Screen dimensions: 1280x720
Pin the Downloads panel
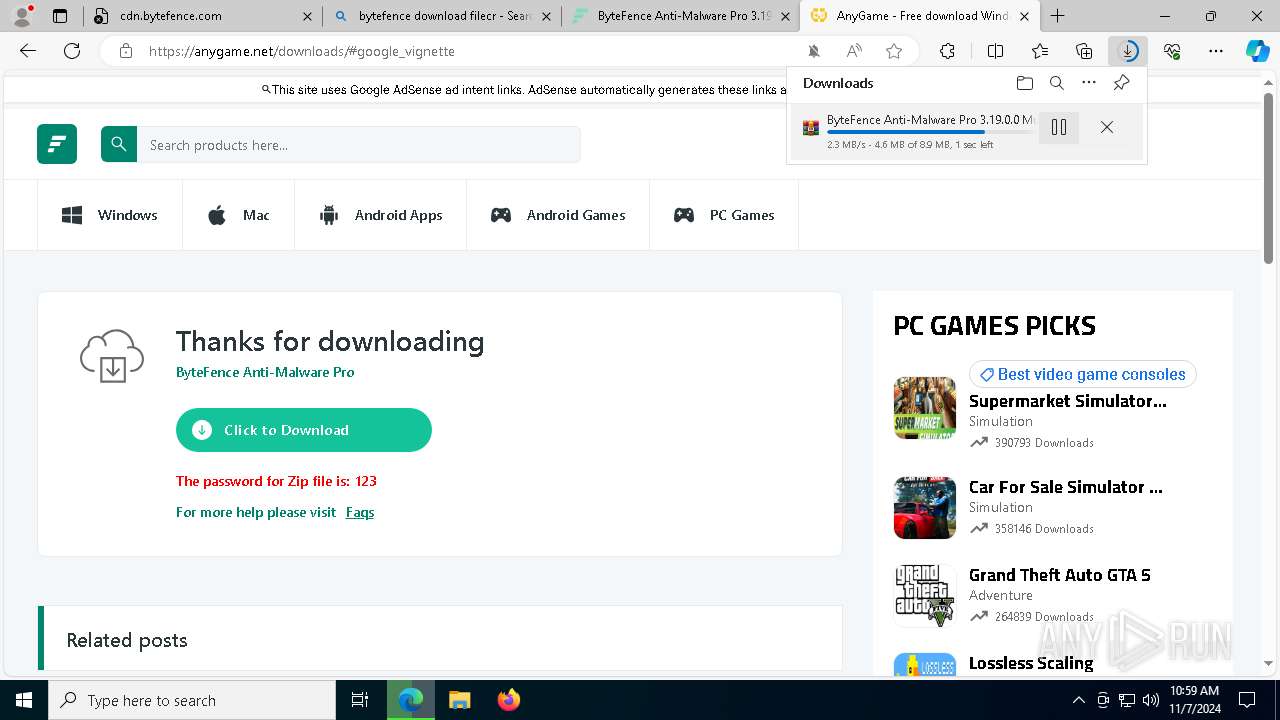click(x=1121, y=83)
